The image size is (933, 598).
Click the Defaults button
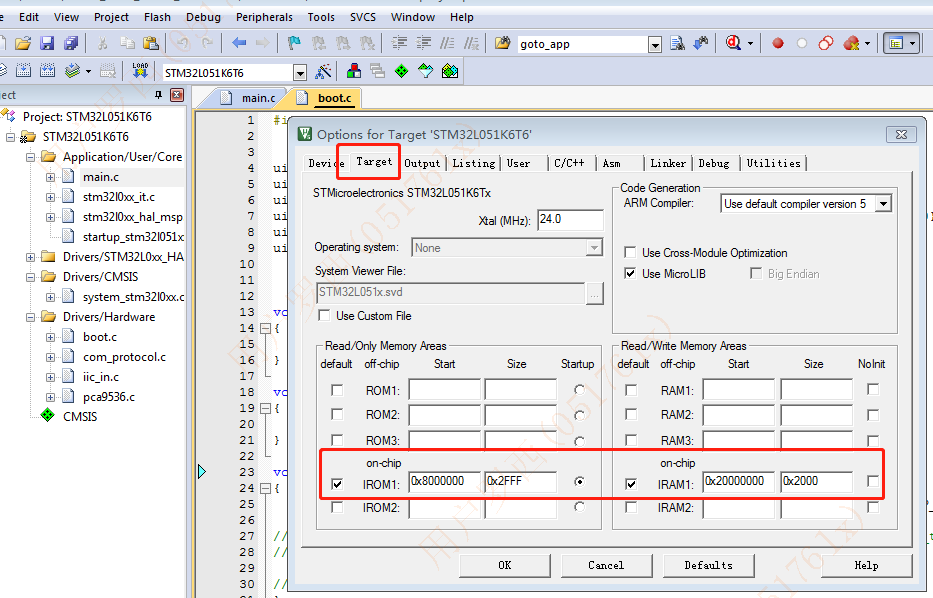click(708, 565)
